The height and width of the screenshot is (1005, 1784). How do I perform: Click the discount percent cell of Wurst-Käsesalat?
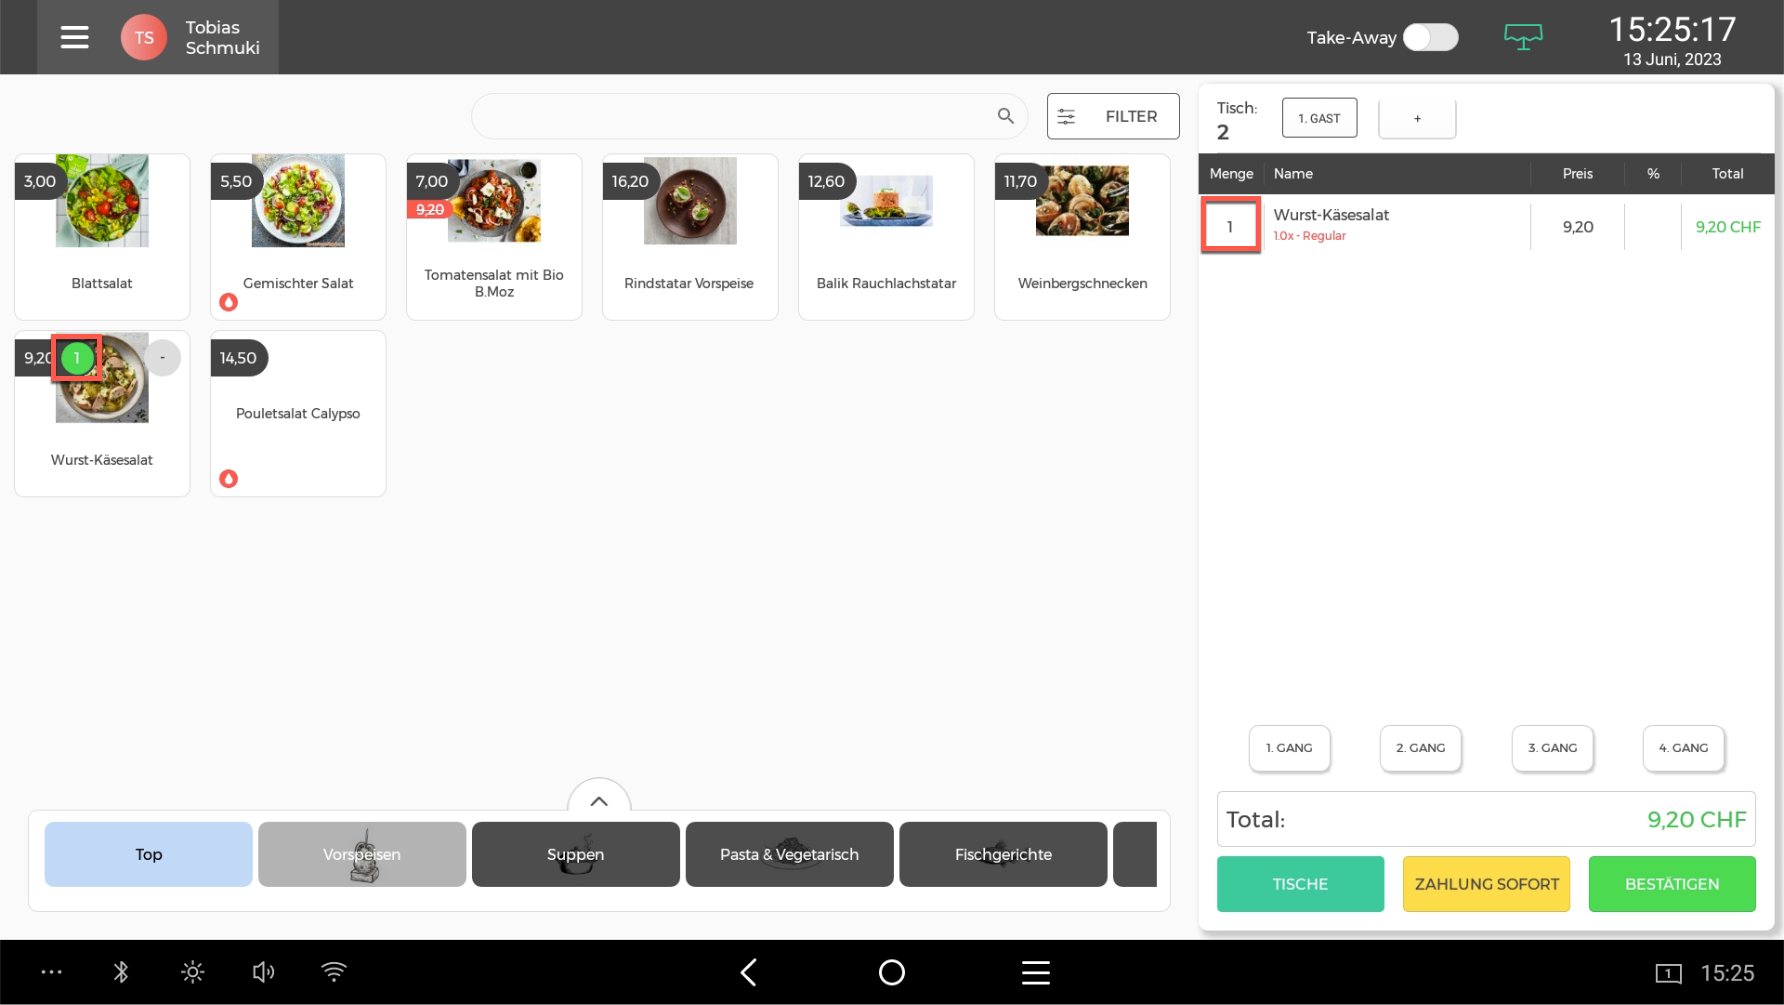point(1653,227)
